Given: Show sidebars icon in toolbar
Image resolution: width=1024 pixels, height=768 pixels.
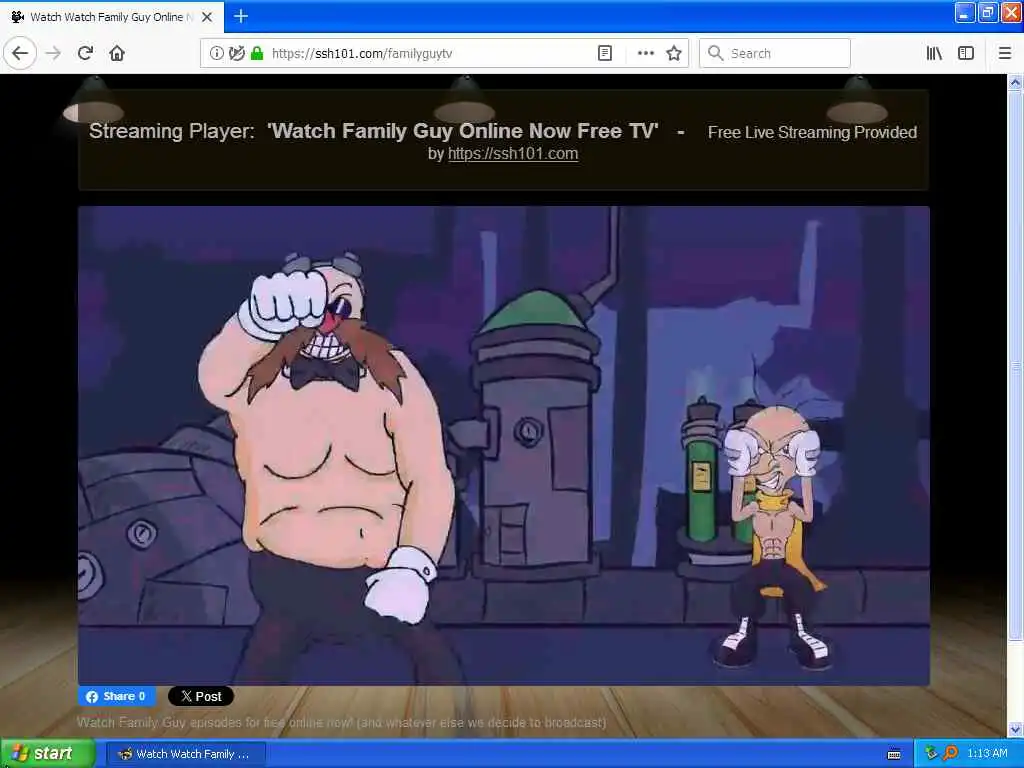Looking at the screenshot, I should coord(966,54).
